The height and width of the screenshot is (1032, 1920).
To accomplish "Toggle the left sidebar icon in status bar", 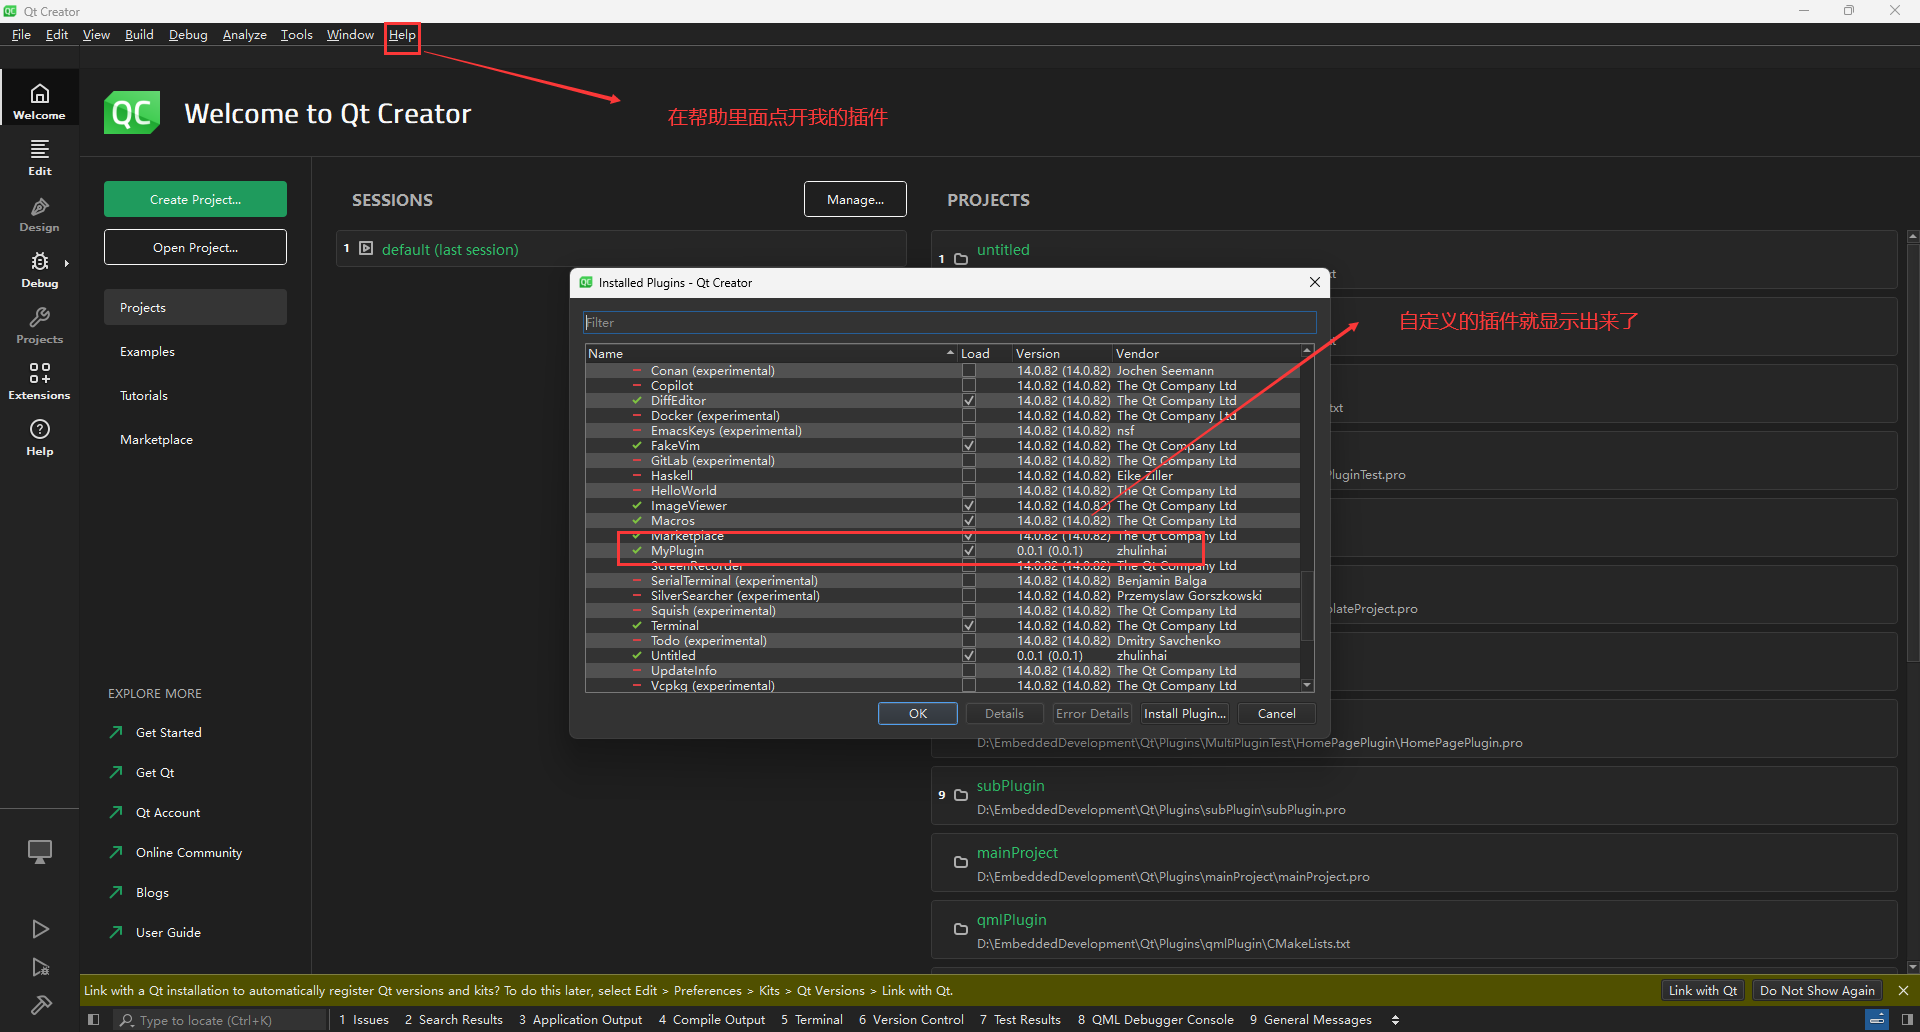I will coord(93,1019).
